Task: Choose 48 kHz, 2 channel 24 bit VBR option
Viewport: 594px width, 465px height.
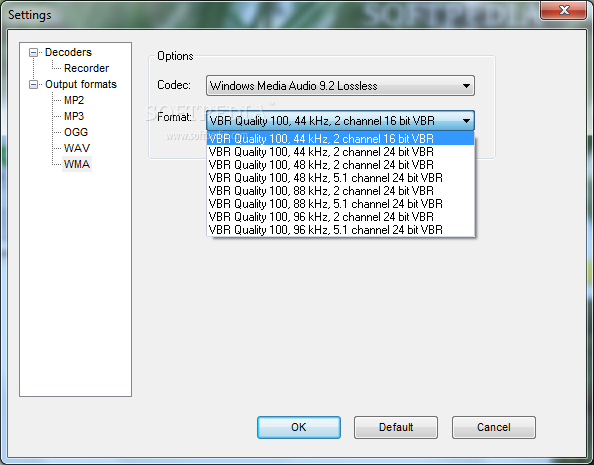Action: click(341, 165)
